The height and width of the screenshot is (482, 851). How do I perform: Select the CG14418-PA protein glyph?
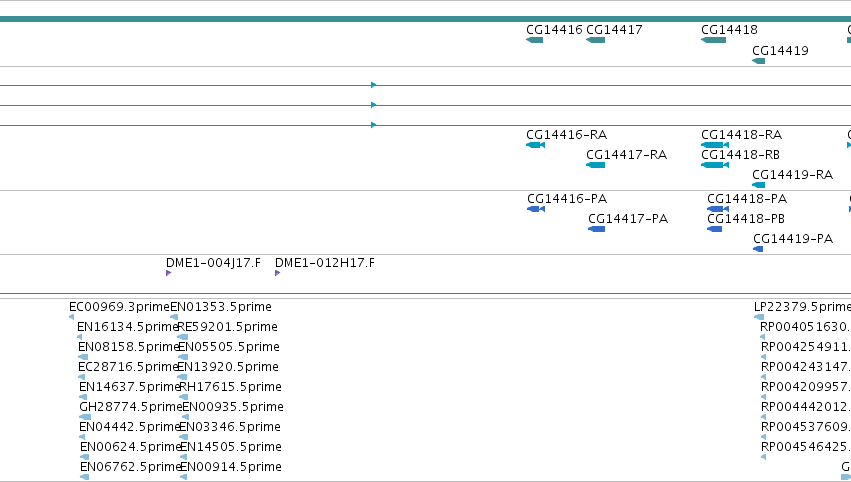(x=718, y=209)
